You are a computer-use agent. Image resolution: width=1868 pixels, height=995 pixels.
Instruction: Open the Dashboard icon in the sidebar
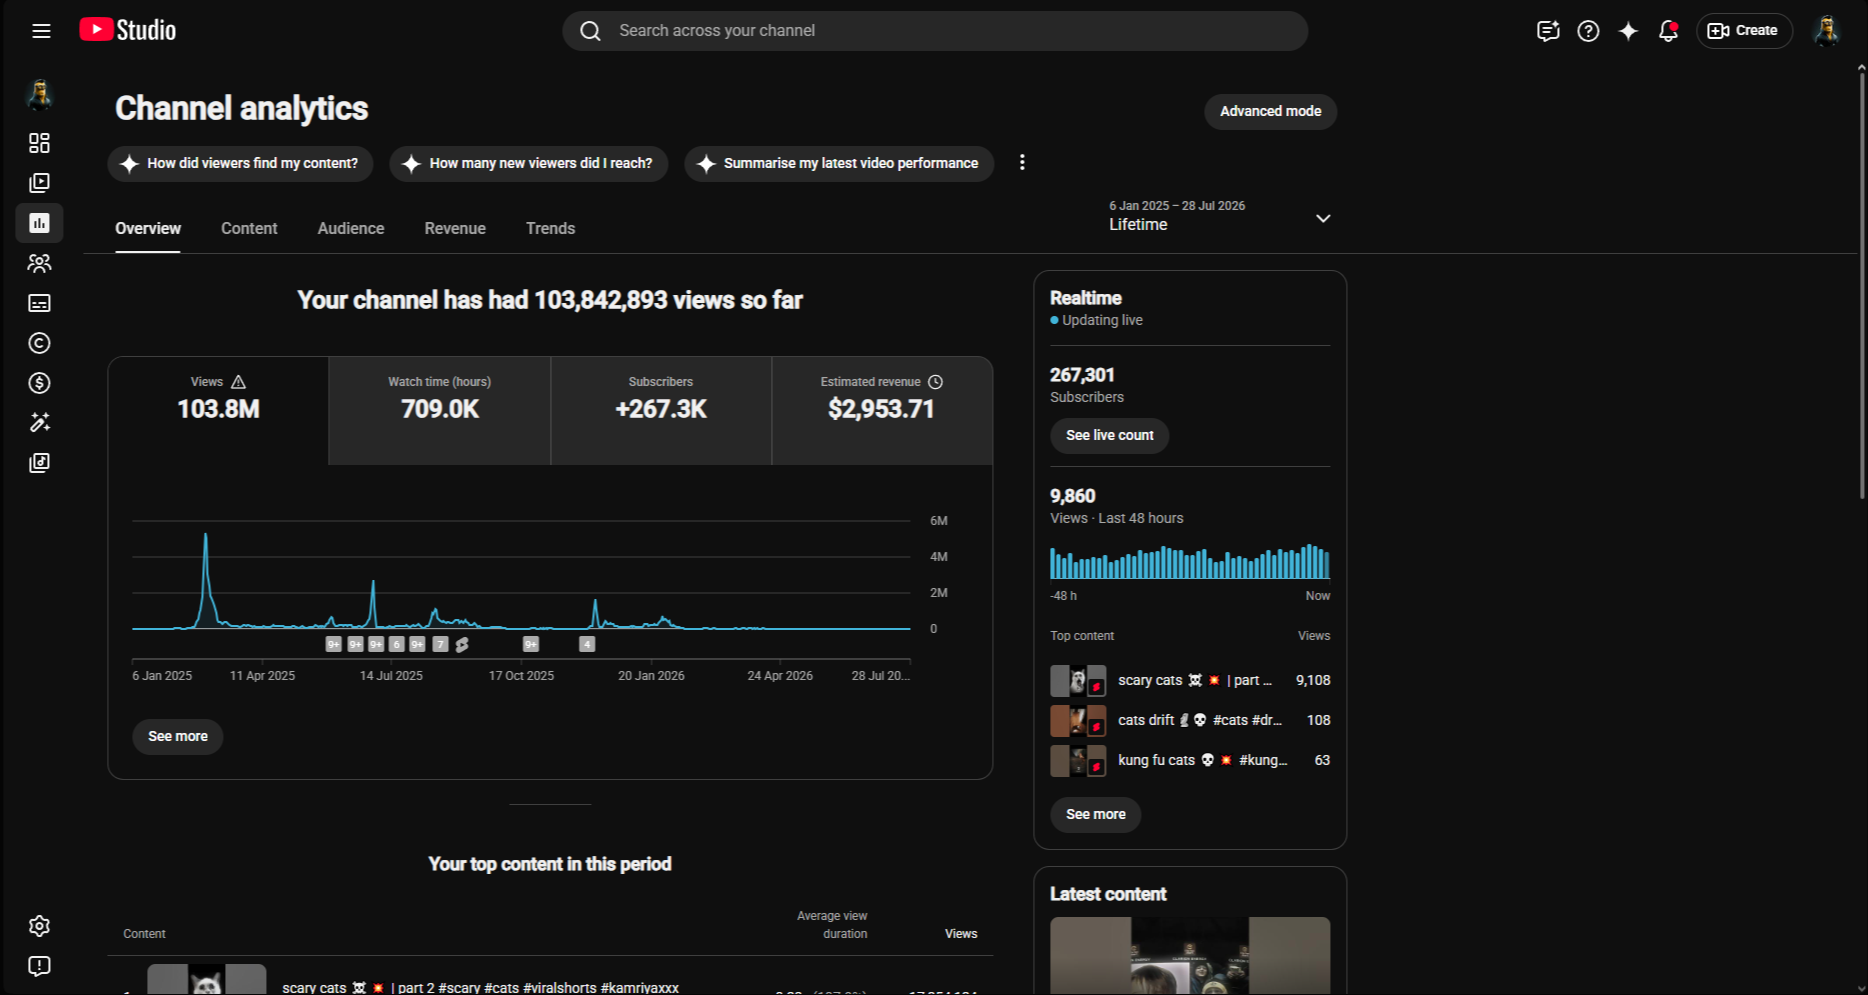pyautogui.click(x=39, y=143)
